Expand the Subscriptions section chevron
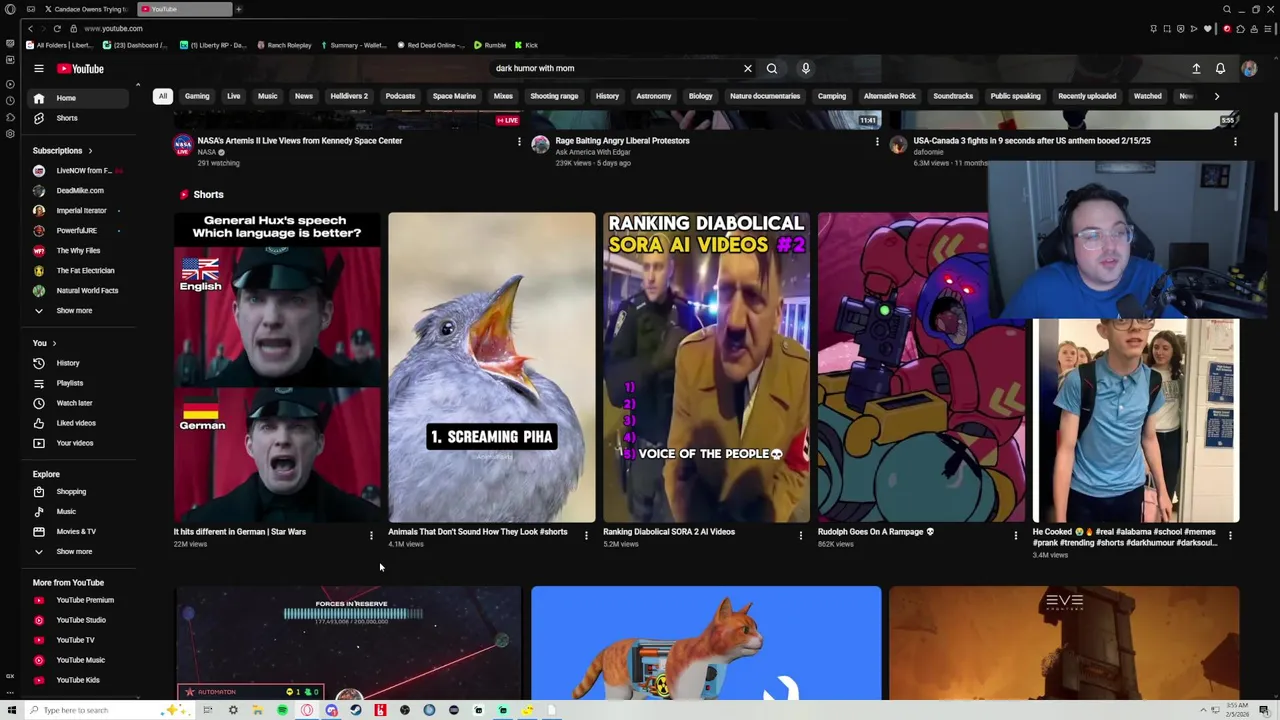This screenshot has width=1280, height=720. pyautogui.click(x=90, y=151)
